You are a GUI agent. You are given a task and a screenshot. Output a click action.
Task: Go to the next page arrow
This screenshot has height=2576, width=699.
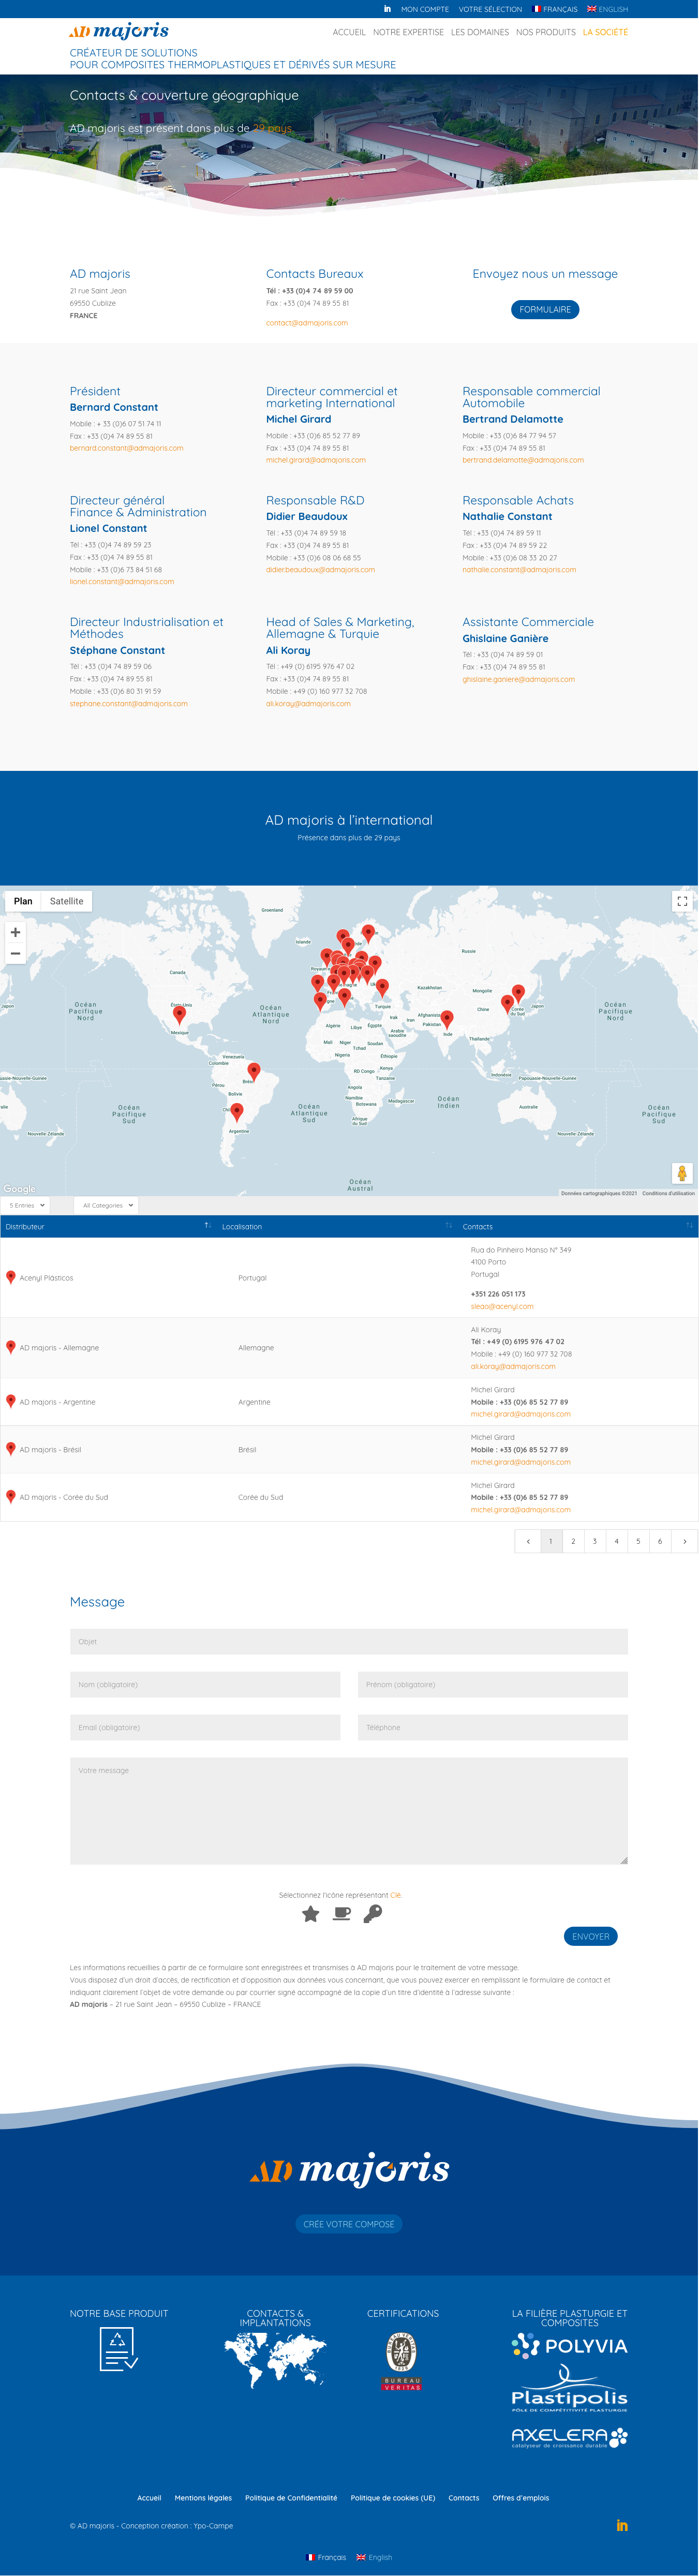[x=684, y=1541]
